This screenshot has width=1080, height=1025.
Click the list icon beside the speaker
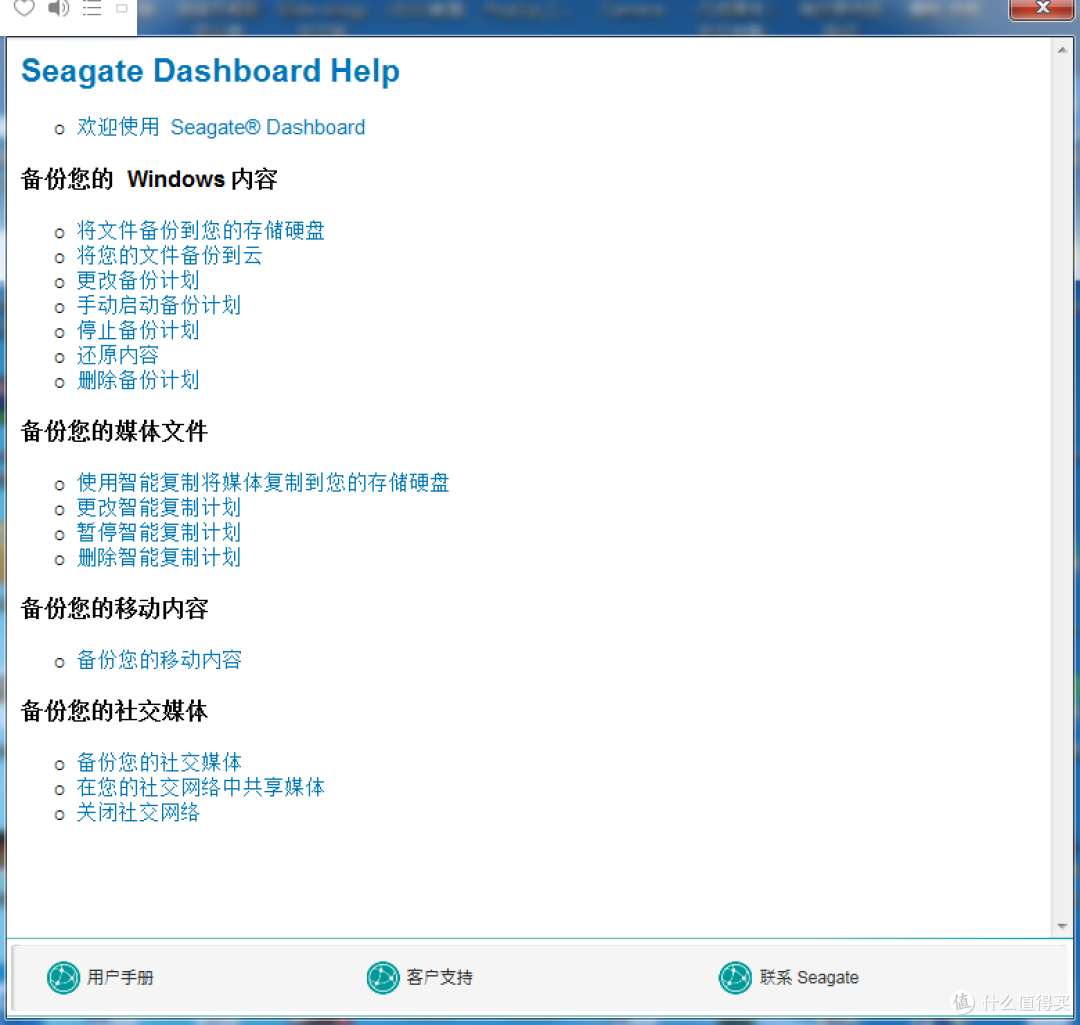pyautogui.click(x=92, y=8)
